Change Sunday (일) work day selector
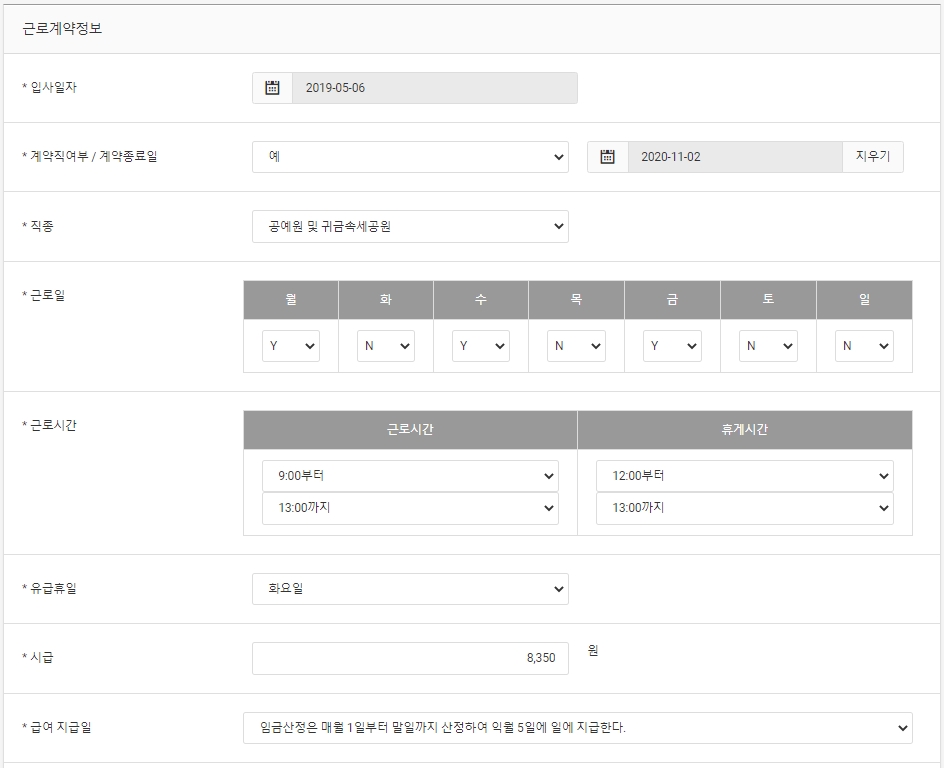944x768 pixels. (864, 346)
